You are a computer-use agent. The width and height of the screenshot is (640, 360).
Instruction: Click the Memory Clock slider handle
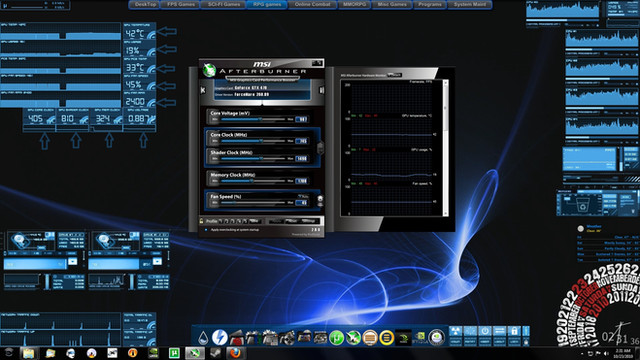(x=252, y=180)
